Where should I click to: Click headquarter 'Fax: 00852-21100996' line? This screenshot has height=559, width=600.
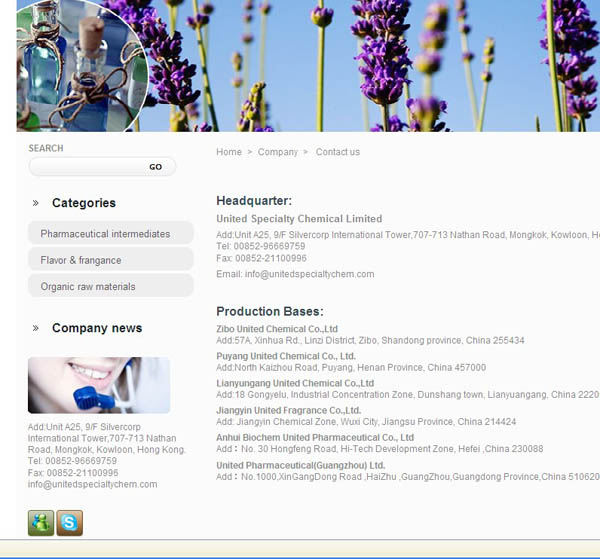(x=261, y=258)
